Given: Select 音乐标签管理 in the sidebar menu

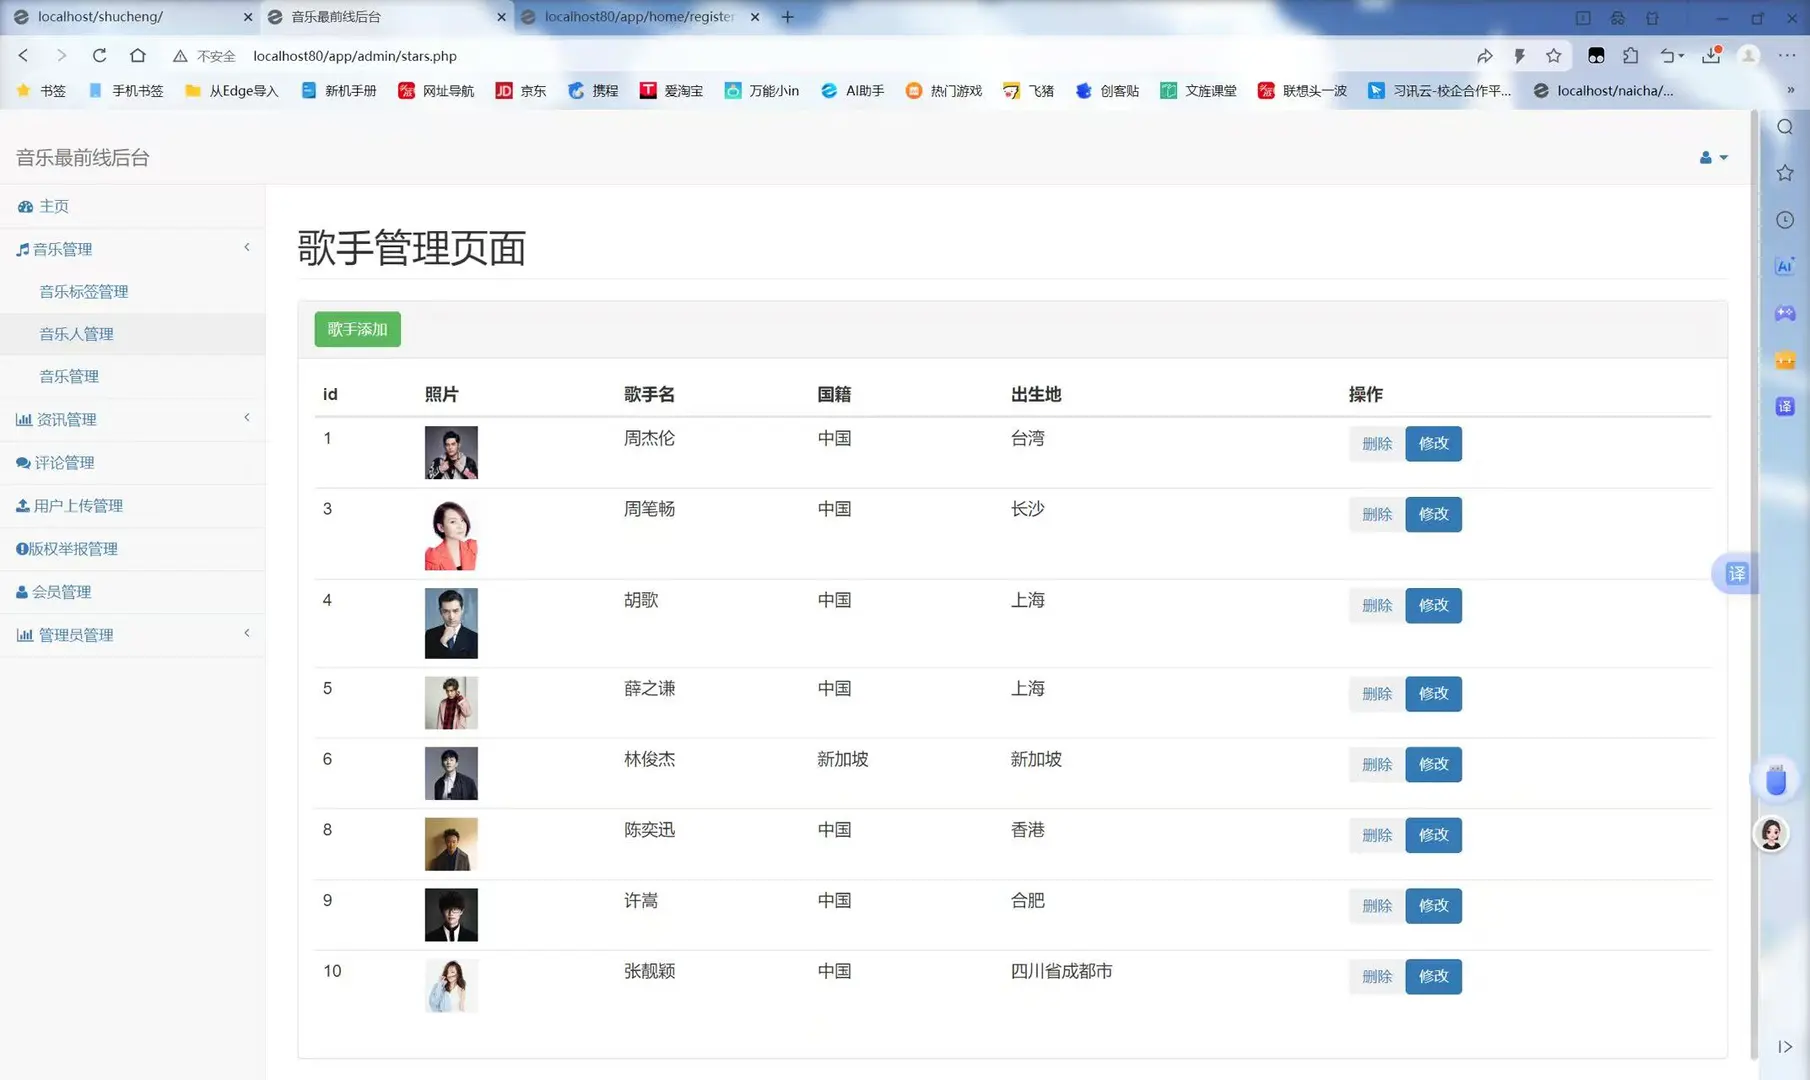Looking at the screenshot, I should (x=83, y=291).
